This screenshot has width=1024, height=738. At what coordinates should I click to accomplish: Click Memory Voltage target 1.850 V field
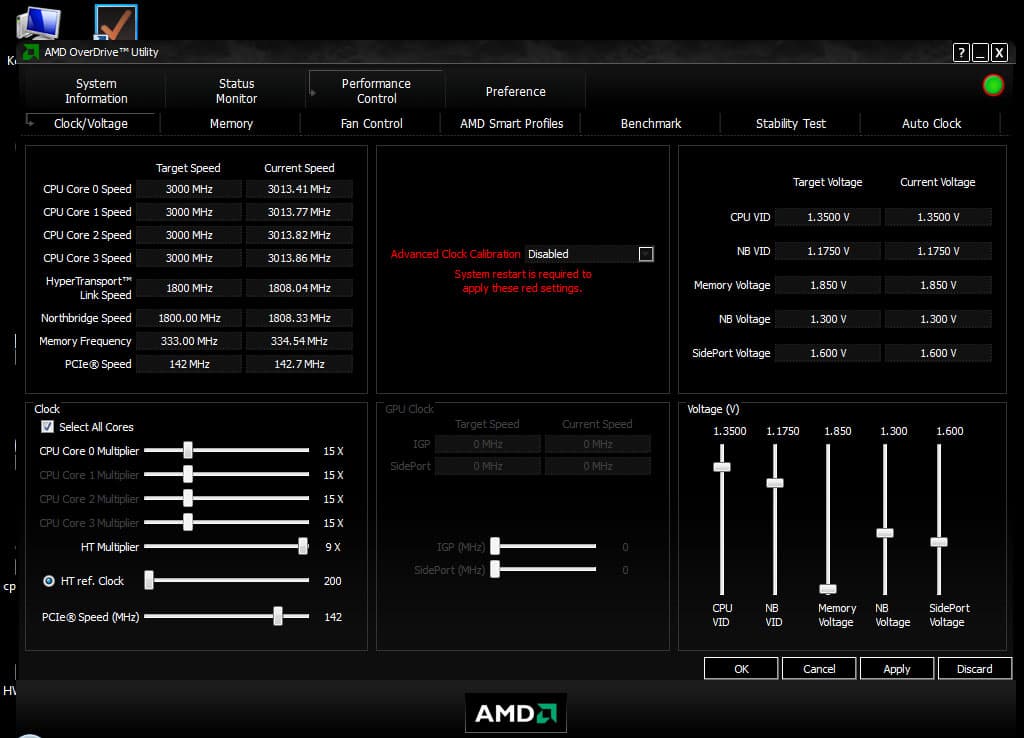pos(827,285)
